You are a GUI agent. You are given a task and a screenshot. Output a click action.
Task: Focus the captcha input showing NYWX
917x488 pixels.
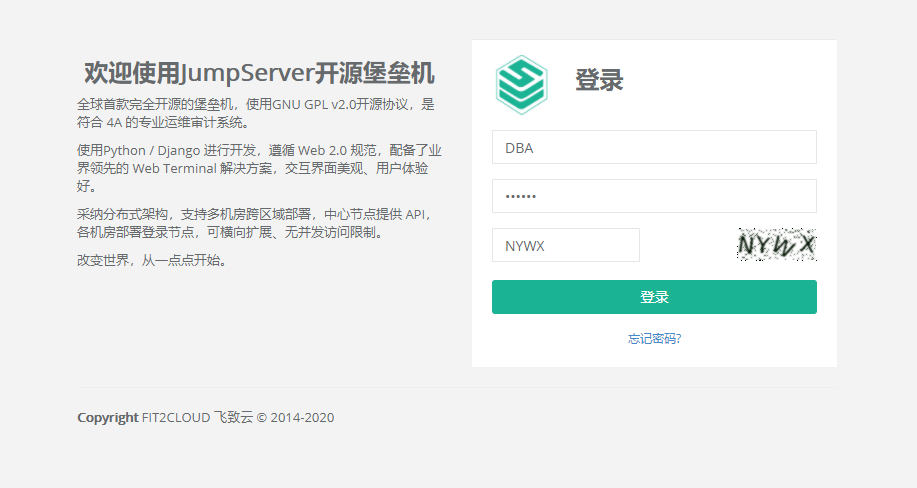[x=565, y=245]
